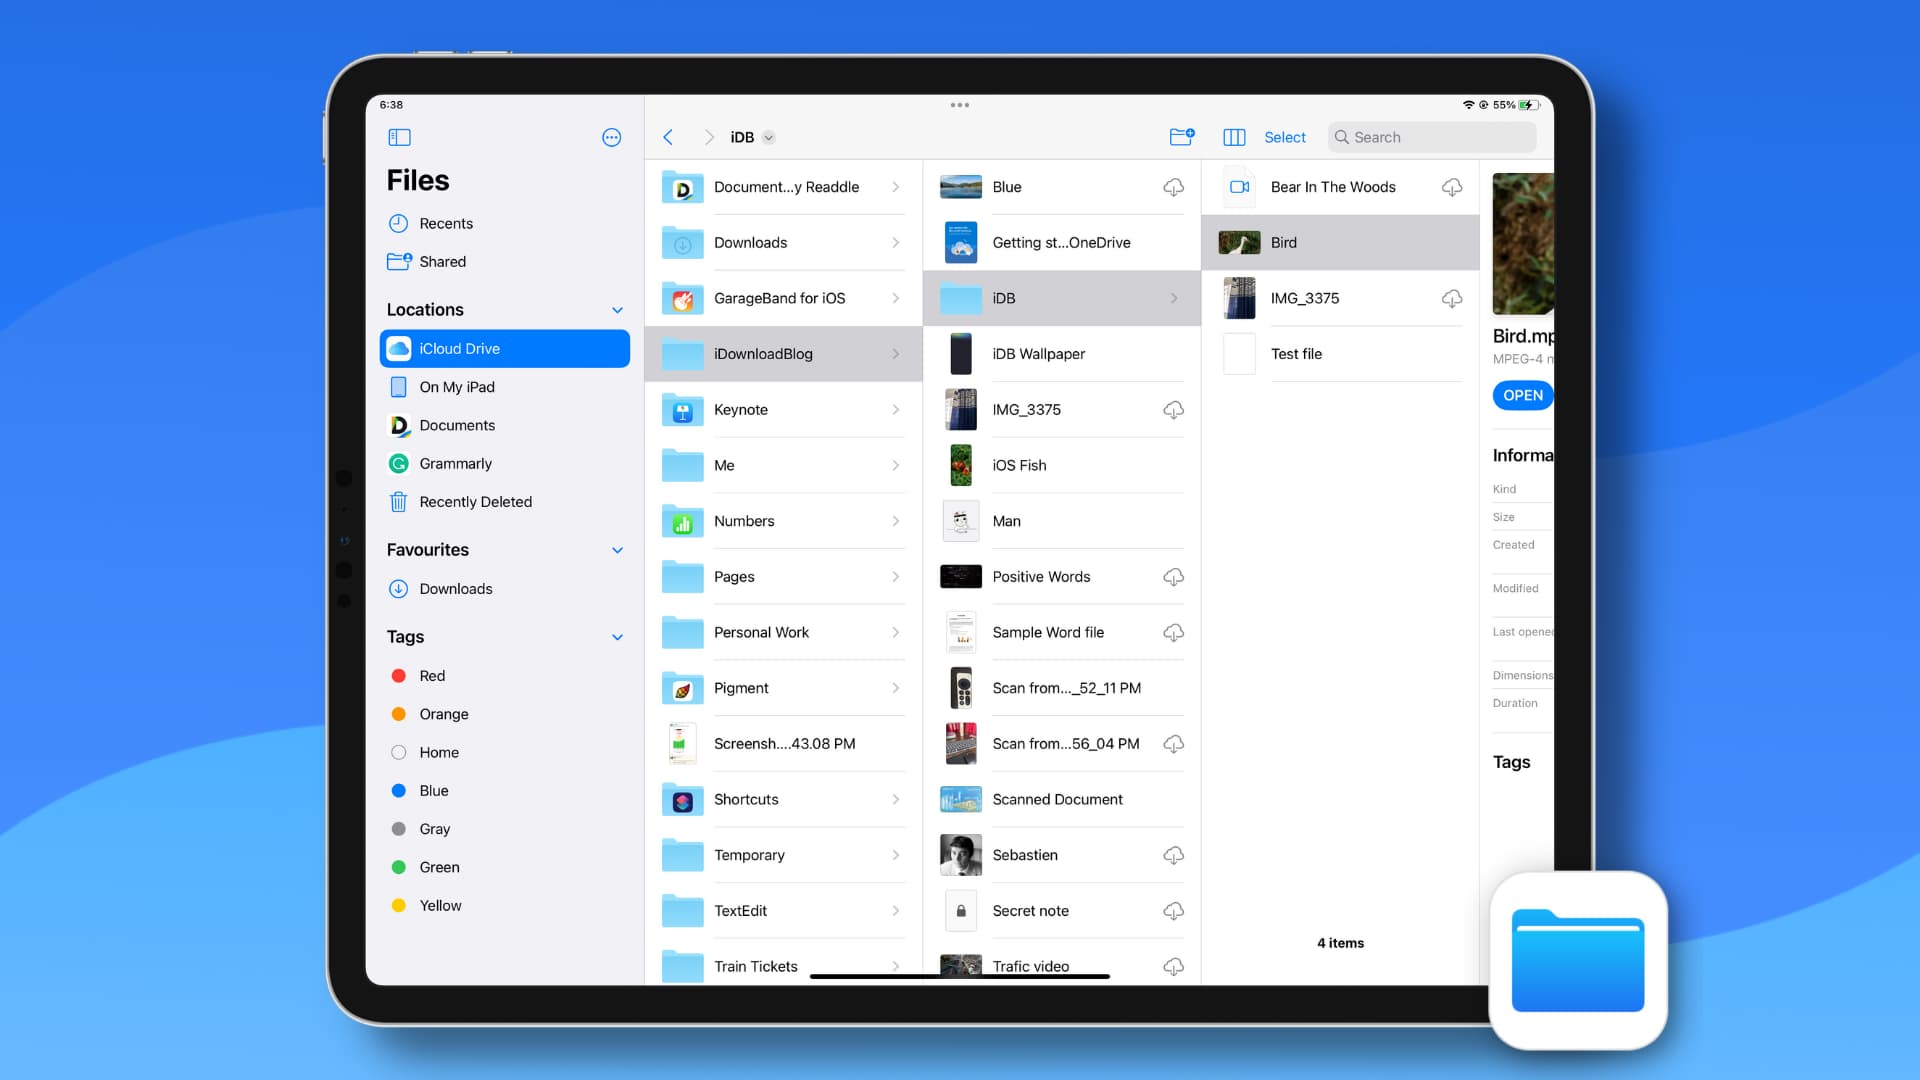Image resolution: width=1920 pixels, height=1080 pixels.
Task: Go forward using the right arrow
Action: tap(709, 137)
